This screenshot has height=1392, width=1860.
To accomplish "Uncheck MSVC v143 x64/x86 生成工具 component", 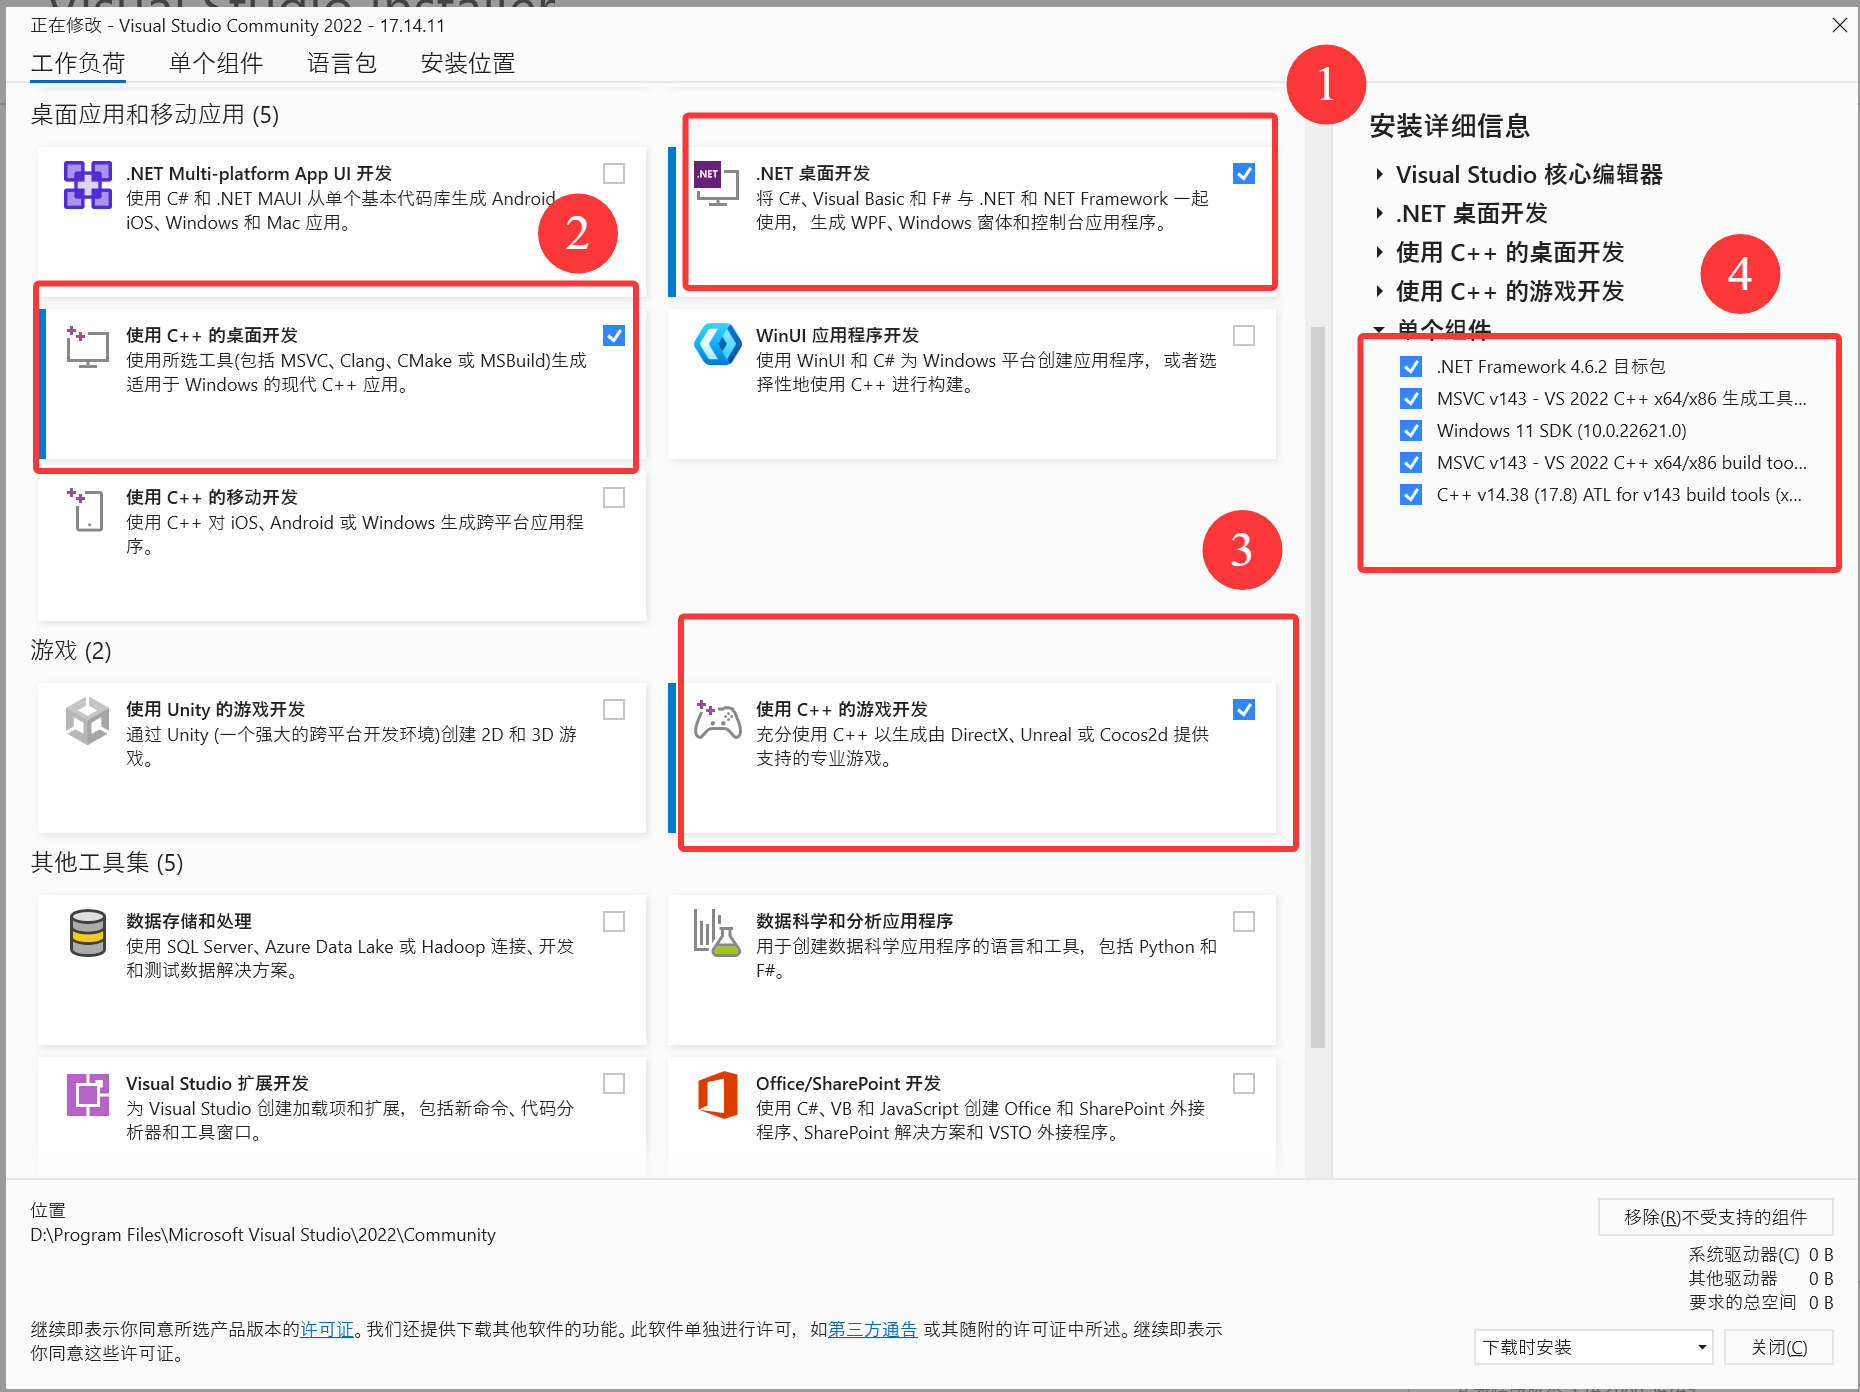I will click(x=1411, y=399).
